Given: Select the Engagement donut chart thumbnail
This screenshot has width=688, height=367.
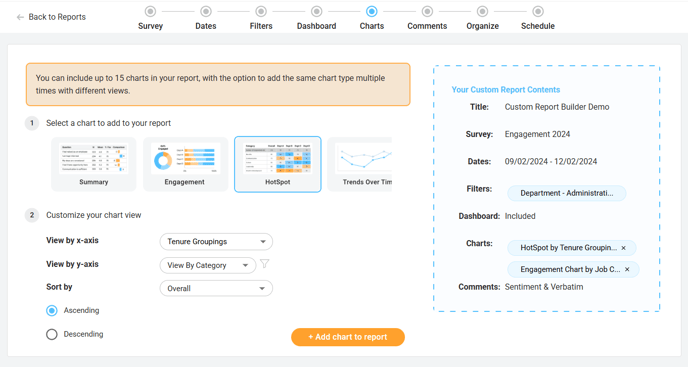Looking at the screenshot, I should click(185, 164).
